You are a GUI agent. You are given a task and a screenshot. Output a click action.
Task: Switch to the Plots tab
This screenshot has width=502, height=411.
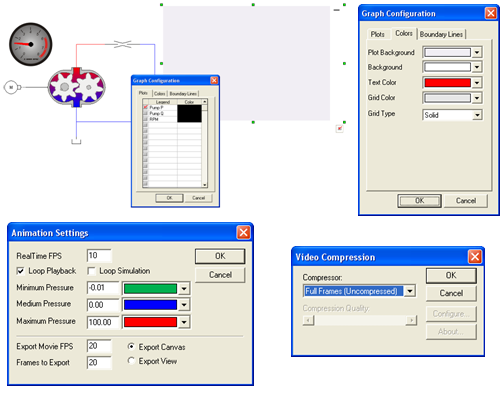coord(377,34)
